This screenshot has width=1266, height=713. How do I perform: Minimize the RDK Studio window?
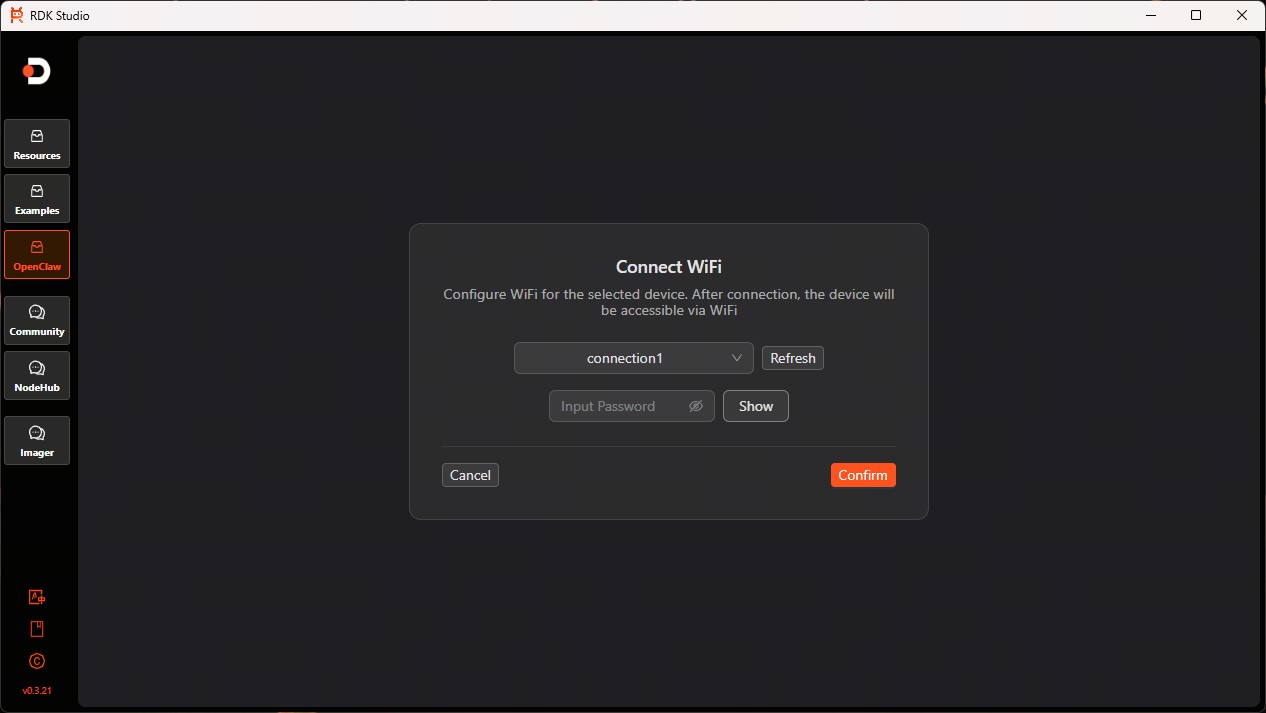coord(1150,15)
